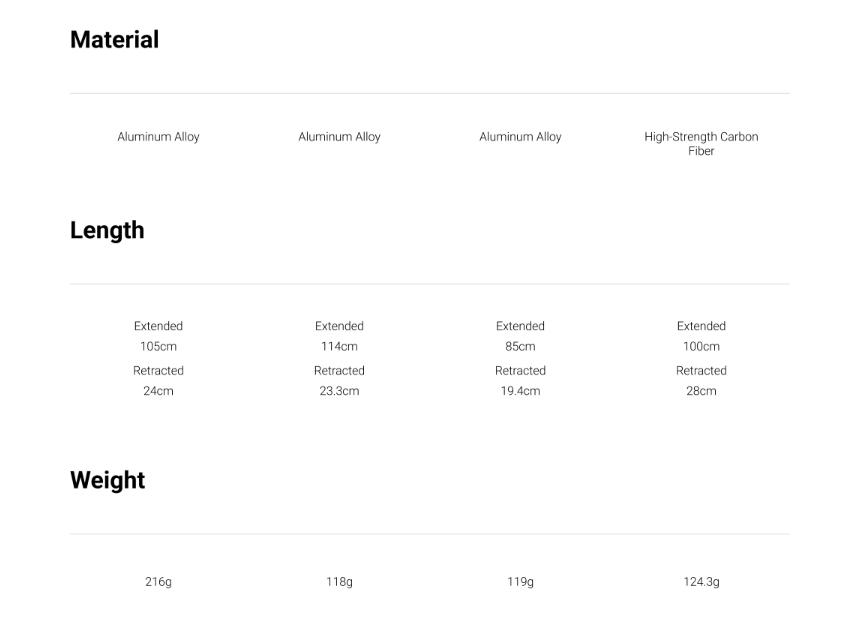Viewport: 865px width, 619px height.
Task: Click the 100cm extended length value
Action: coord(701,346)
